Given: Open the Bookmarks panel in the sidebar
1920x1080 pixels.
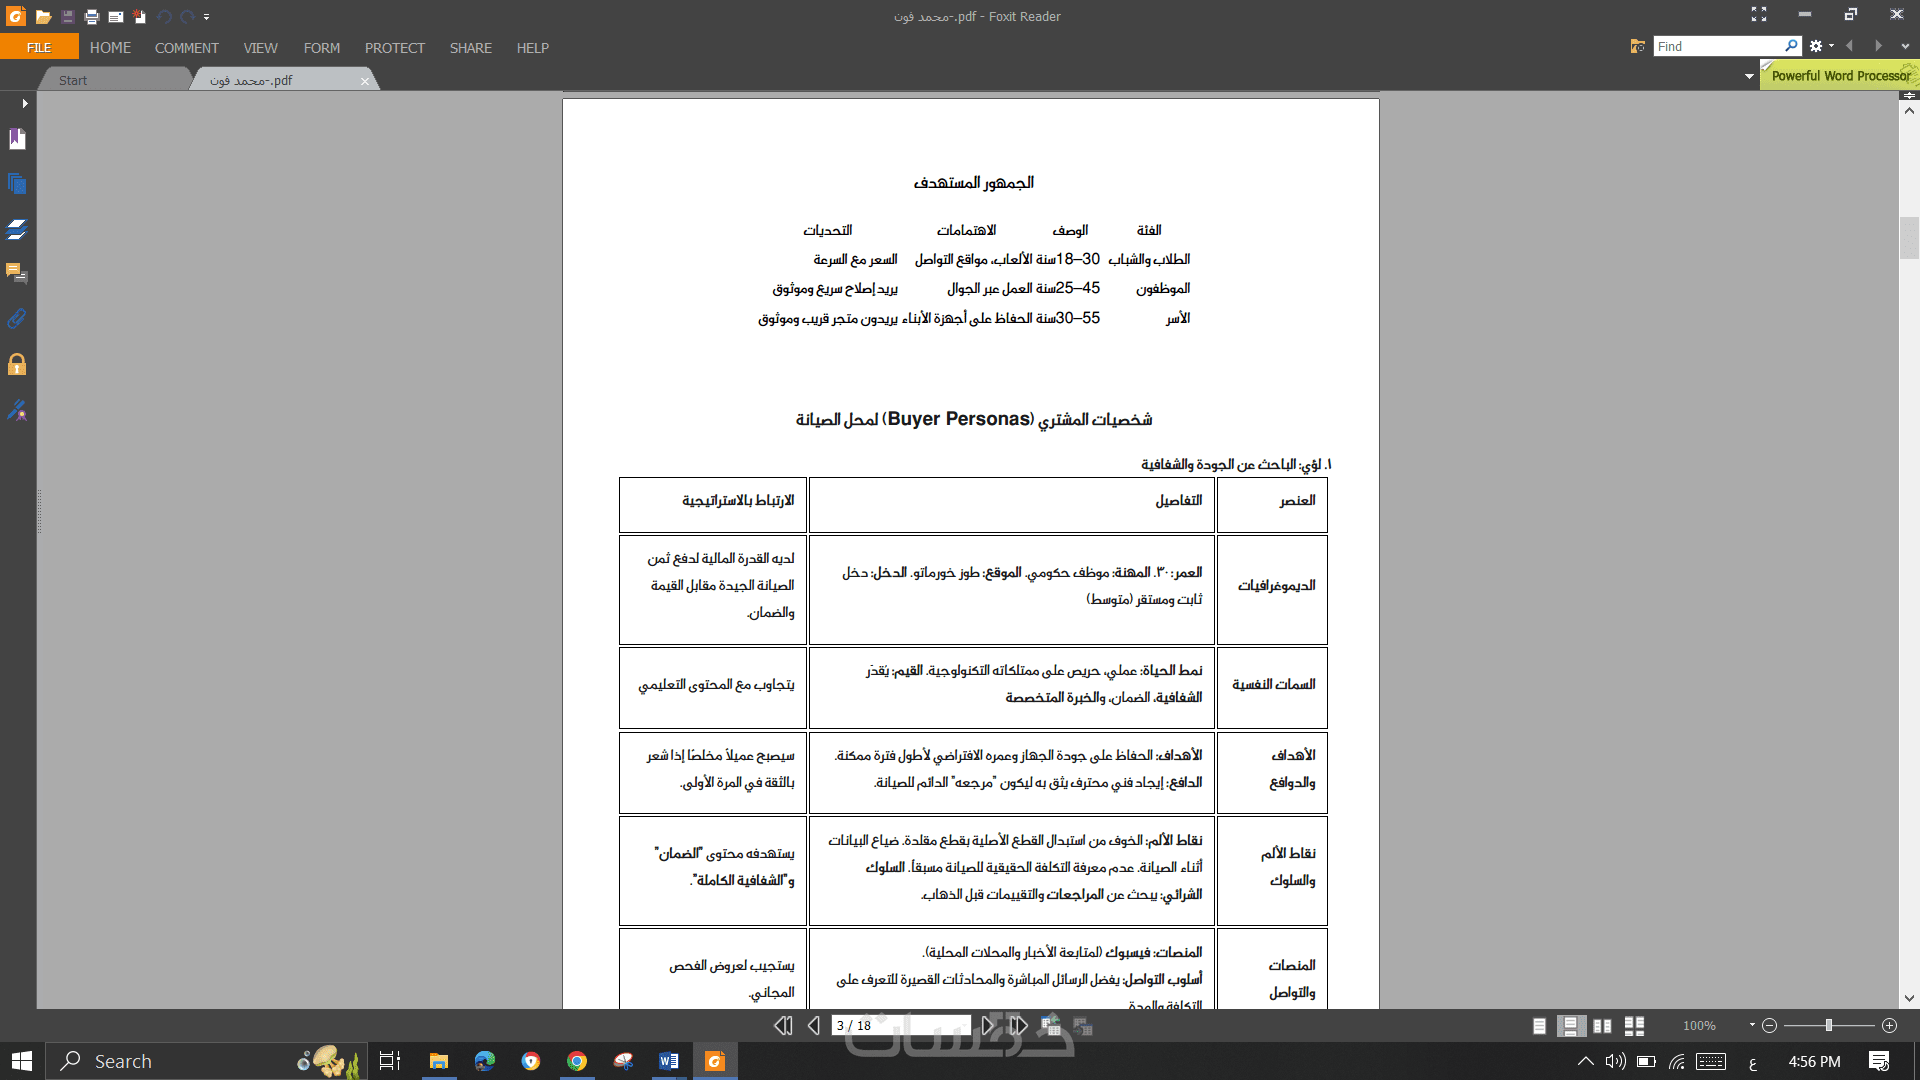Looking at the screenshot, I should point(17,139).
